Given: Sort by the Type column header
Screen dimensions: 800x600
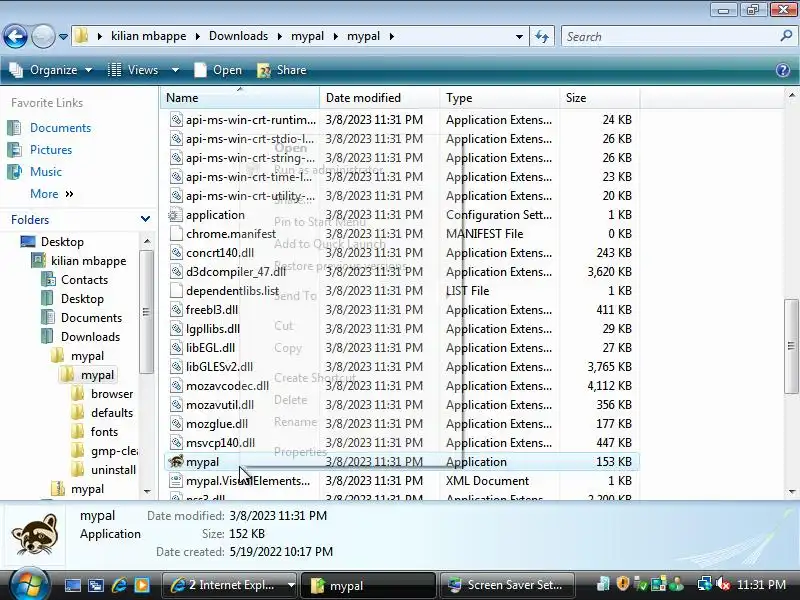Looking at the screenshot, I should 499,97.
